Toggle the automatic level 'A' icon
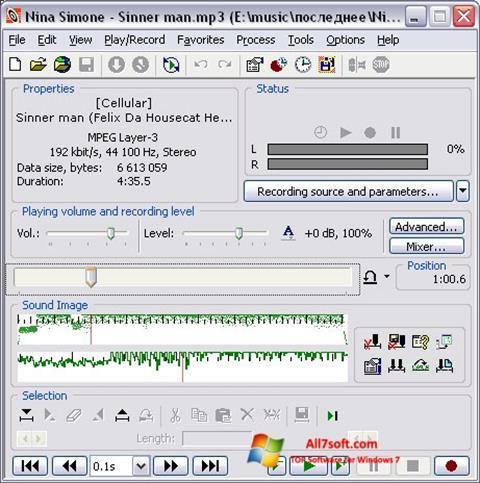The image size is (480, 483). (x=288, y=233)
